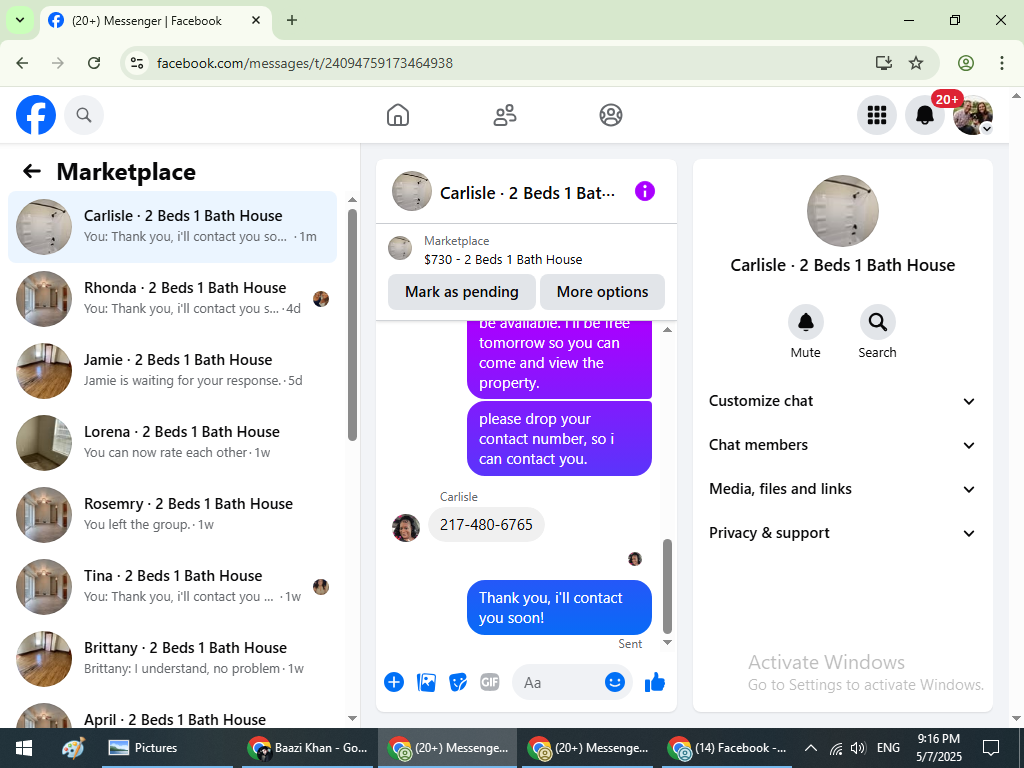Open the Brittany 2 Beds 1 Bath conversation
The image size is (1024, 768).
click(172, 658)
